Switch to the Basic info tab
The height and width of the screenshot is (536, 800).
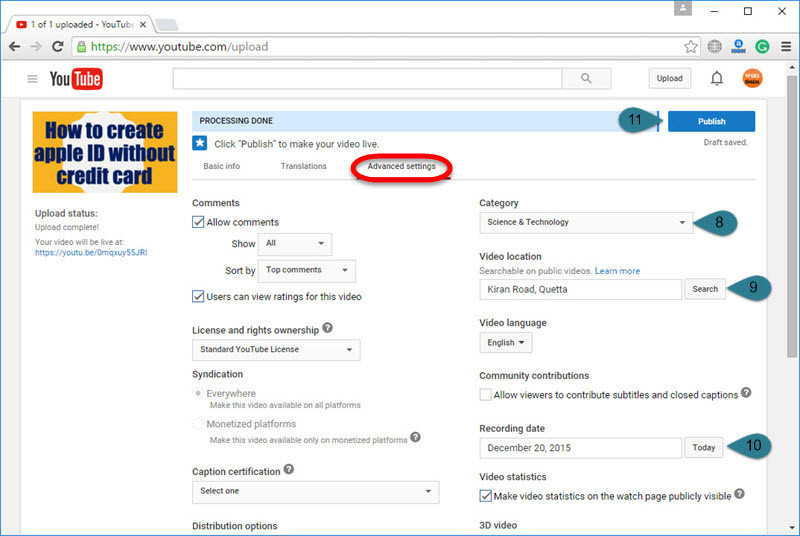(x=221, y=166)
